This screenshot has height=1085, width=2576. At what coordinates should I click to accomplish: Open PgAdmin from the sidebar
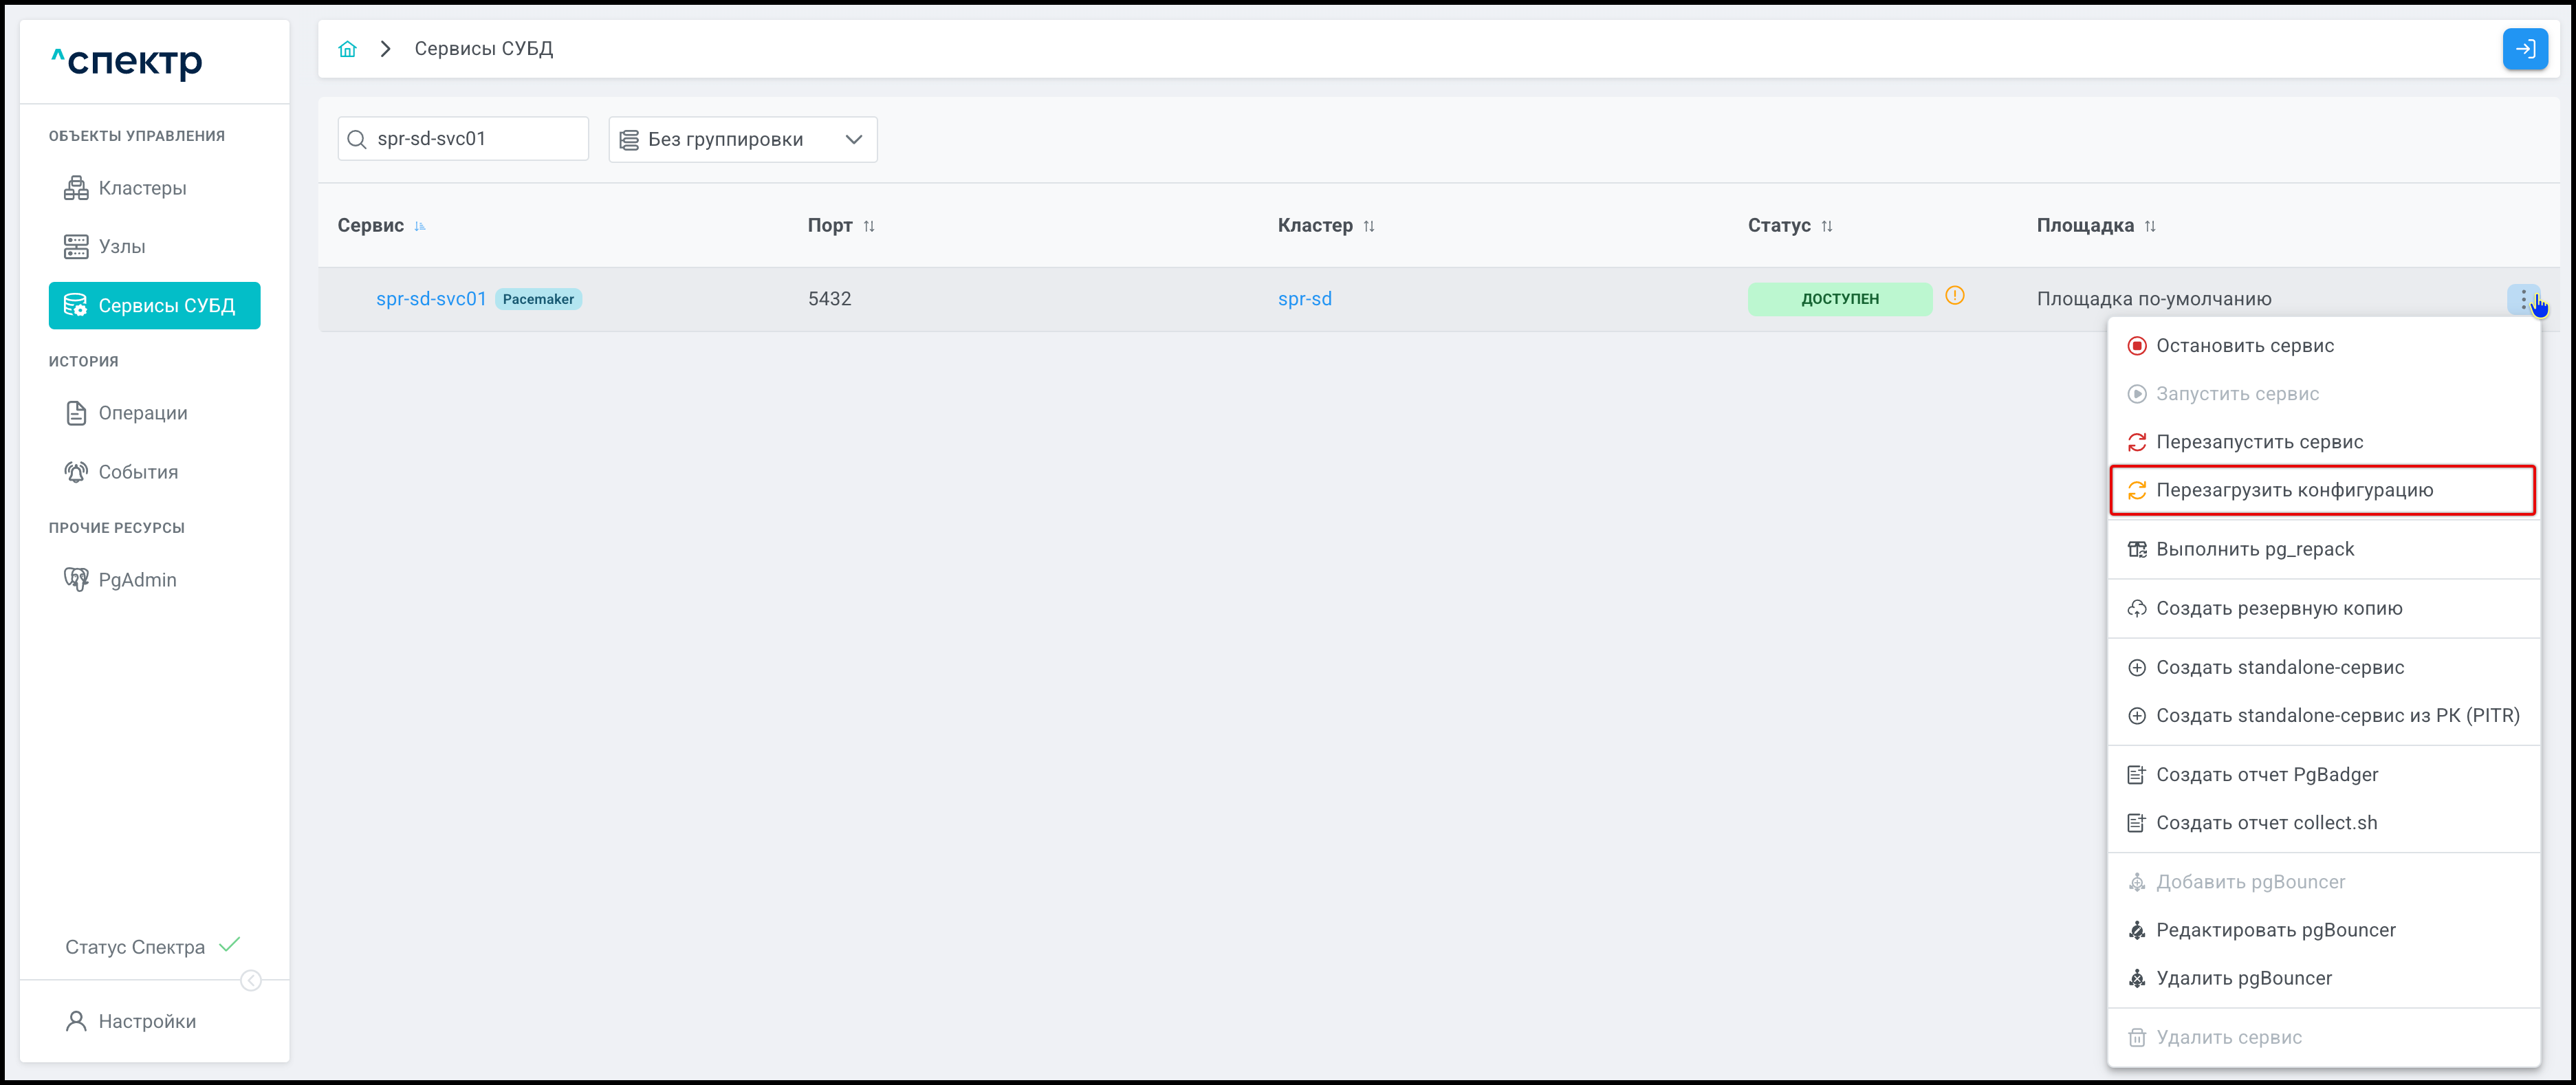(x=137, y=580)
